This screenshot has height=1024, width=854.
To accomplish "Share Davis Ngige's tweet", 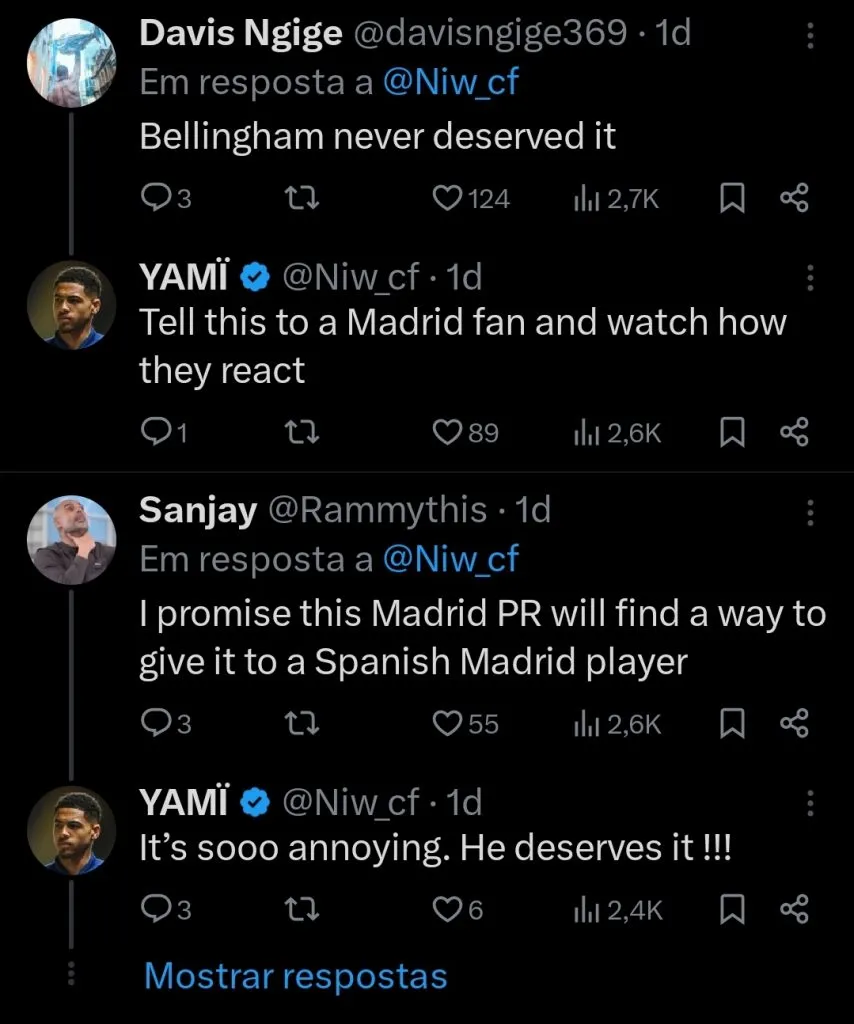I will click(x=793, y=199).
